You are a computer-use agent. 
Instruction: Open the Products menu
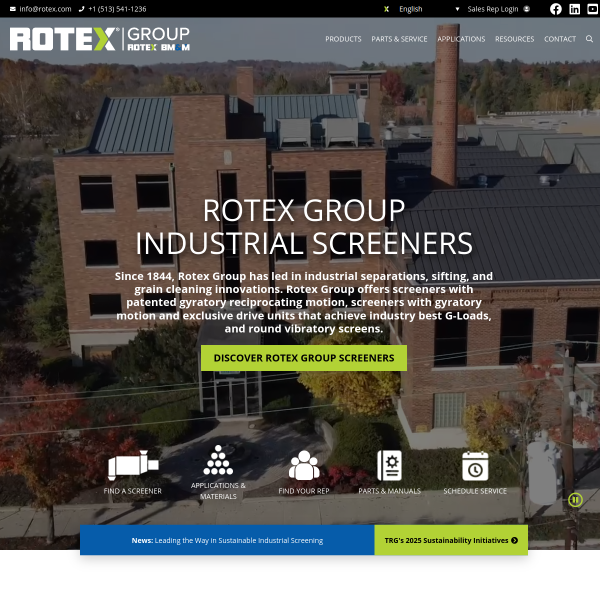point(343,39)
